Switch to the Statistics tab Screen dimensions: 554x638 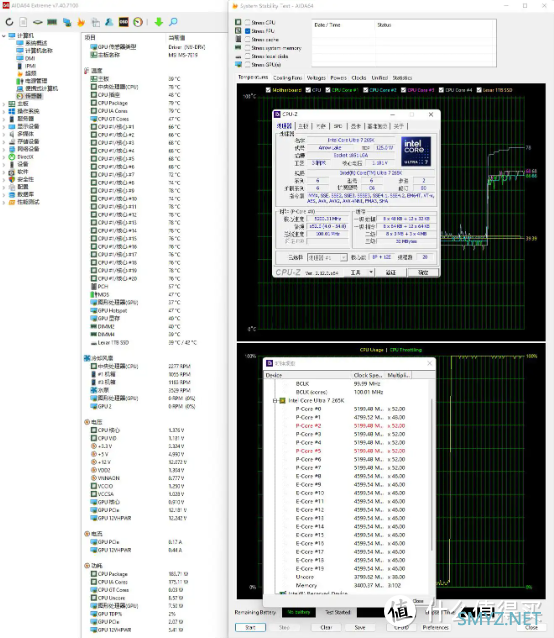tap(402, 78)
